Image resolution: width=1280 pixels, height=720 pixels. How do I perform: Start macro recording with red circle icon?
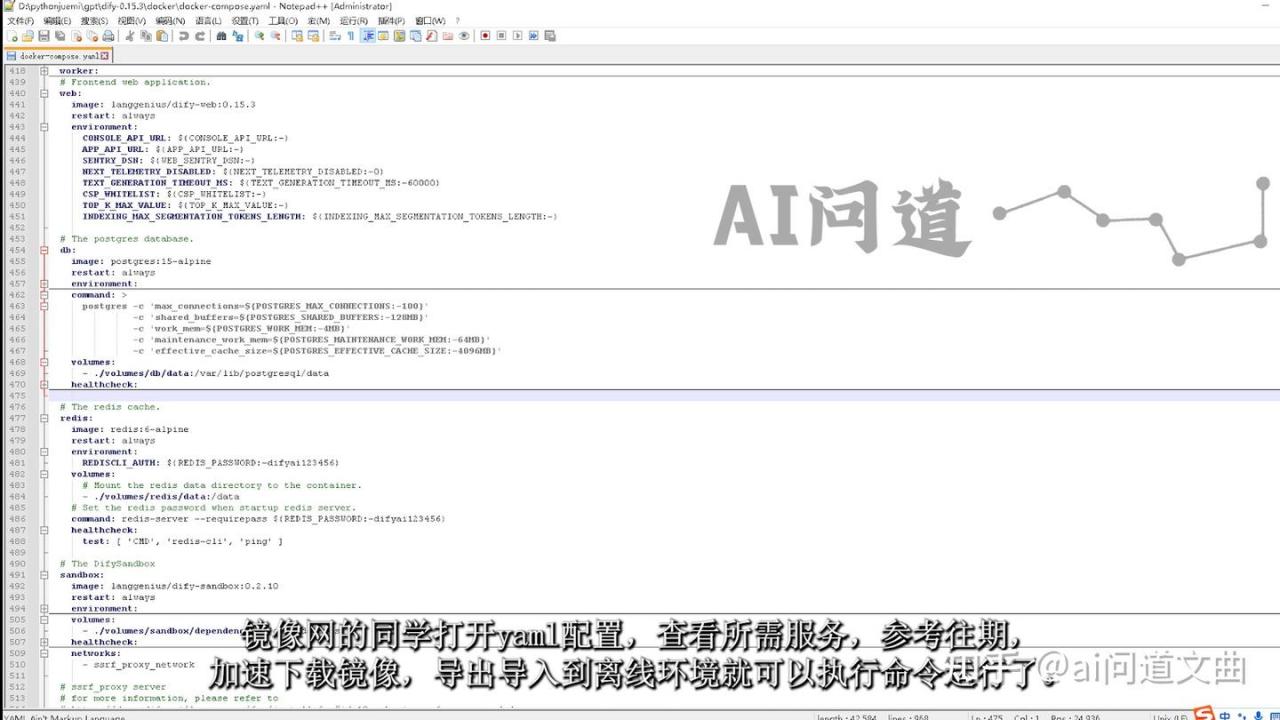coord(485,36)
